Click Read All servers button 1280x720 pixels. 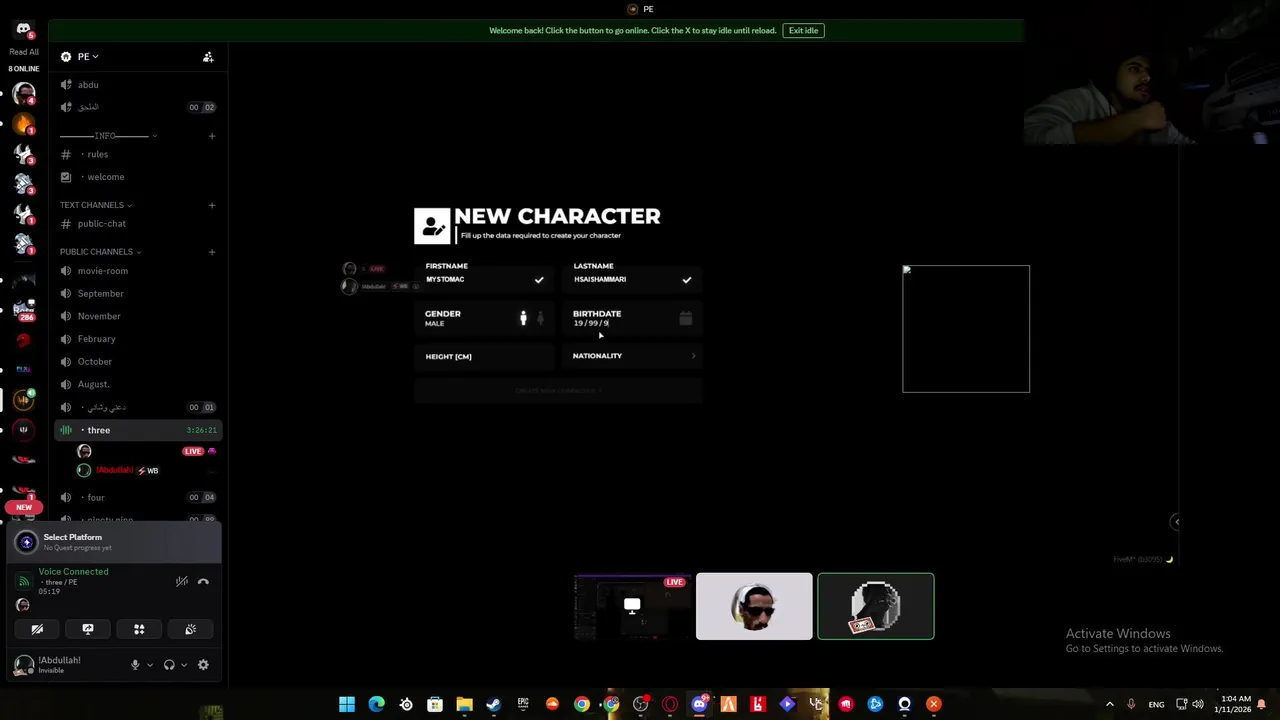[24, 52]
